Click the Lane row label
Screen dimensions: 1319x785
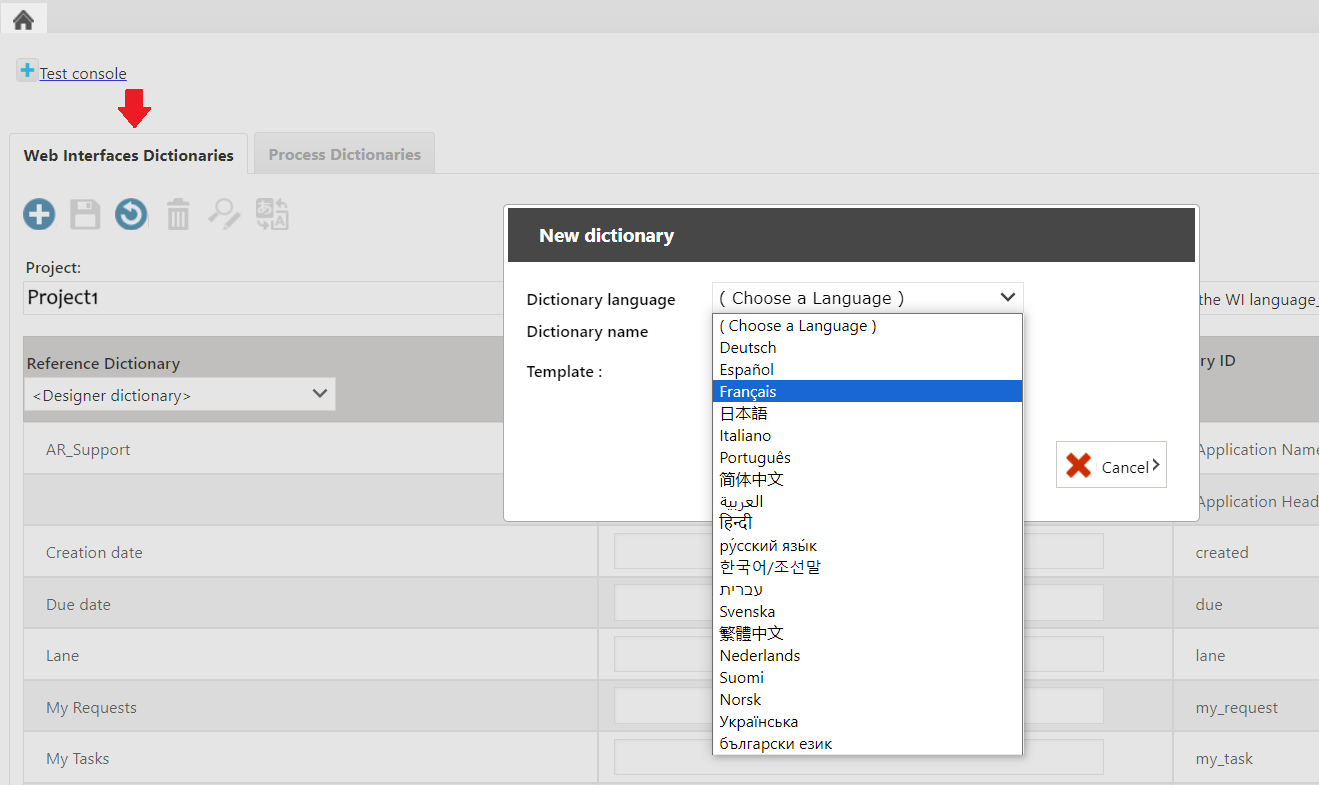click(62, 656)
